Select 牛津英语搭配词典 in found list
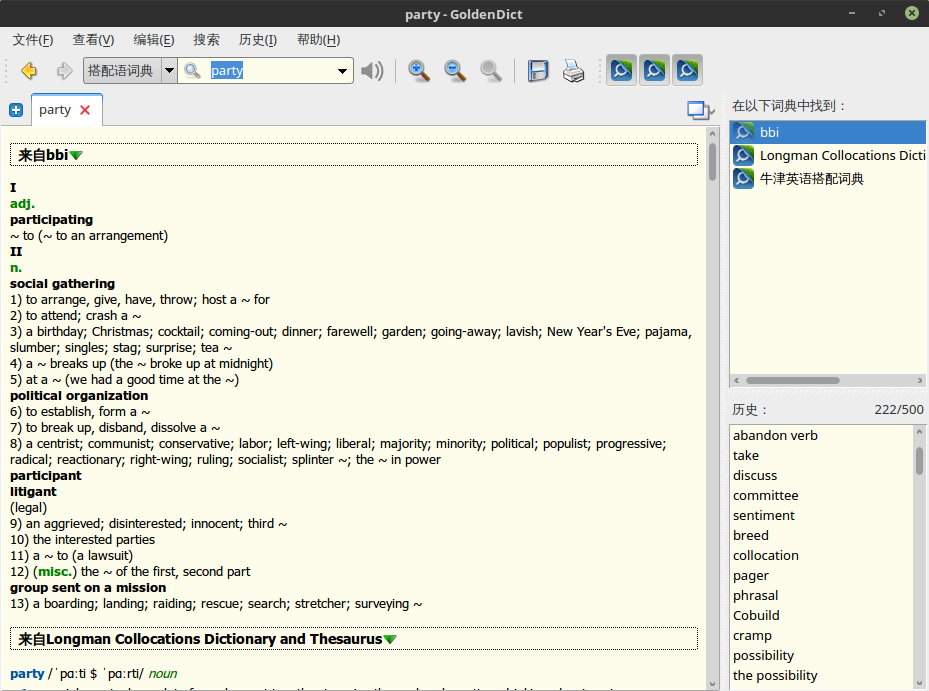 [811, 179]
